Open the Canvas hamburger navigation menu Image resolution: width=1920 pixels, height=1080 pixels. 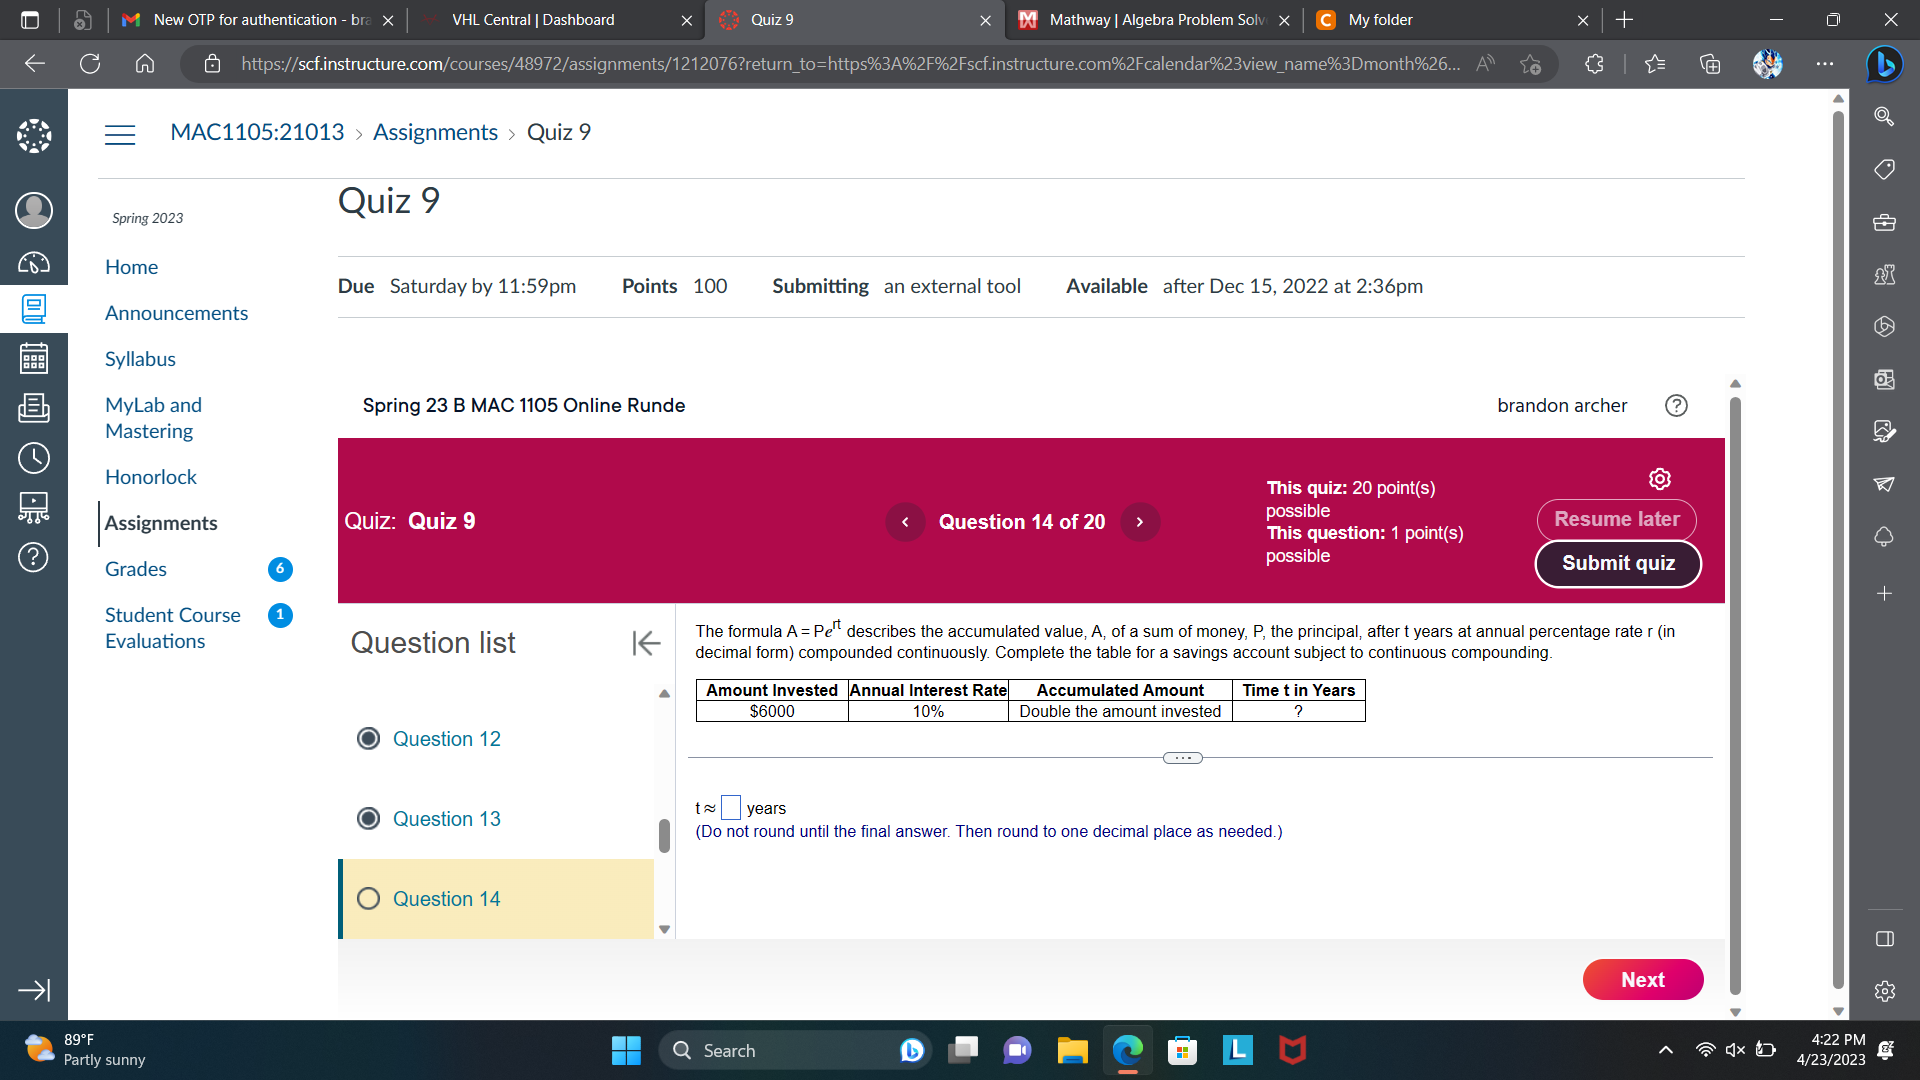[120, 134]
